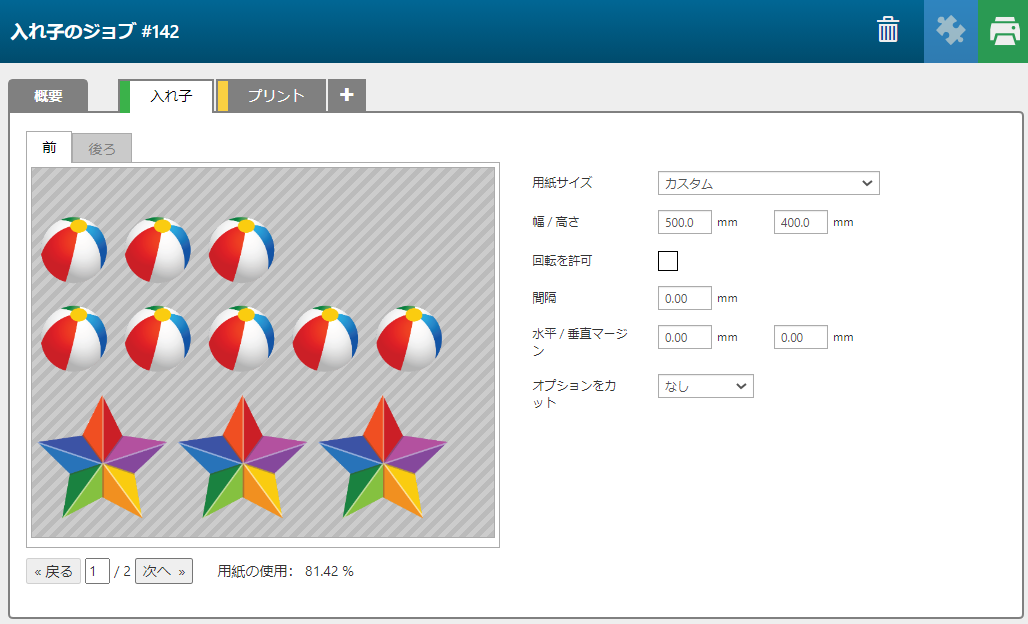The image size is (1028, 624).
Task: Expand the オプションをカット dropdown
Action: (705, 386)
